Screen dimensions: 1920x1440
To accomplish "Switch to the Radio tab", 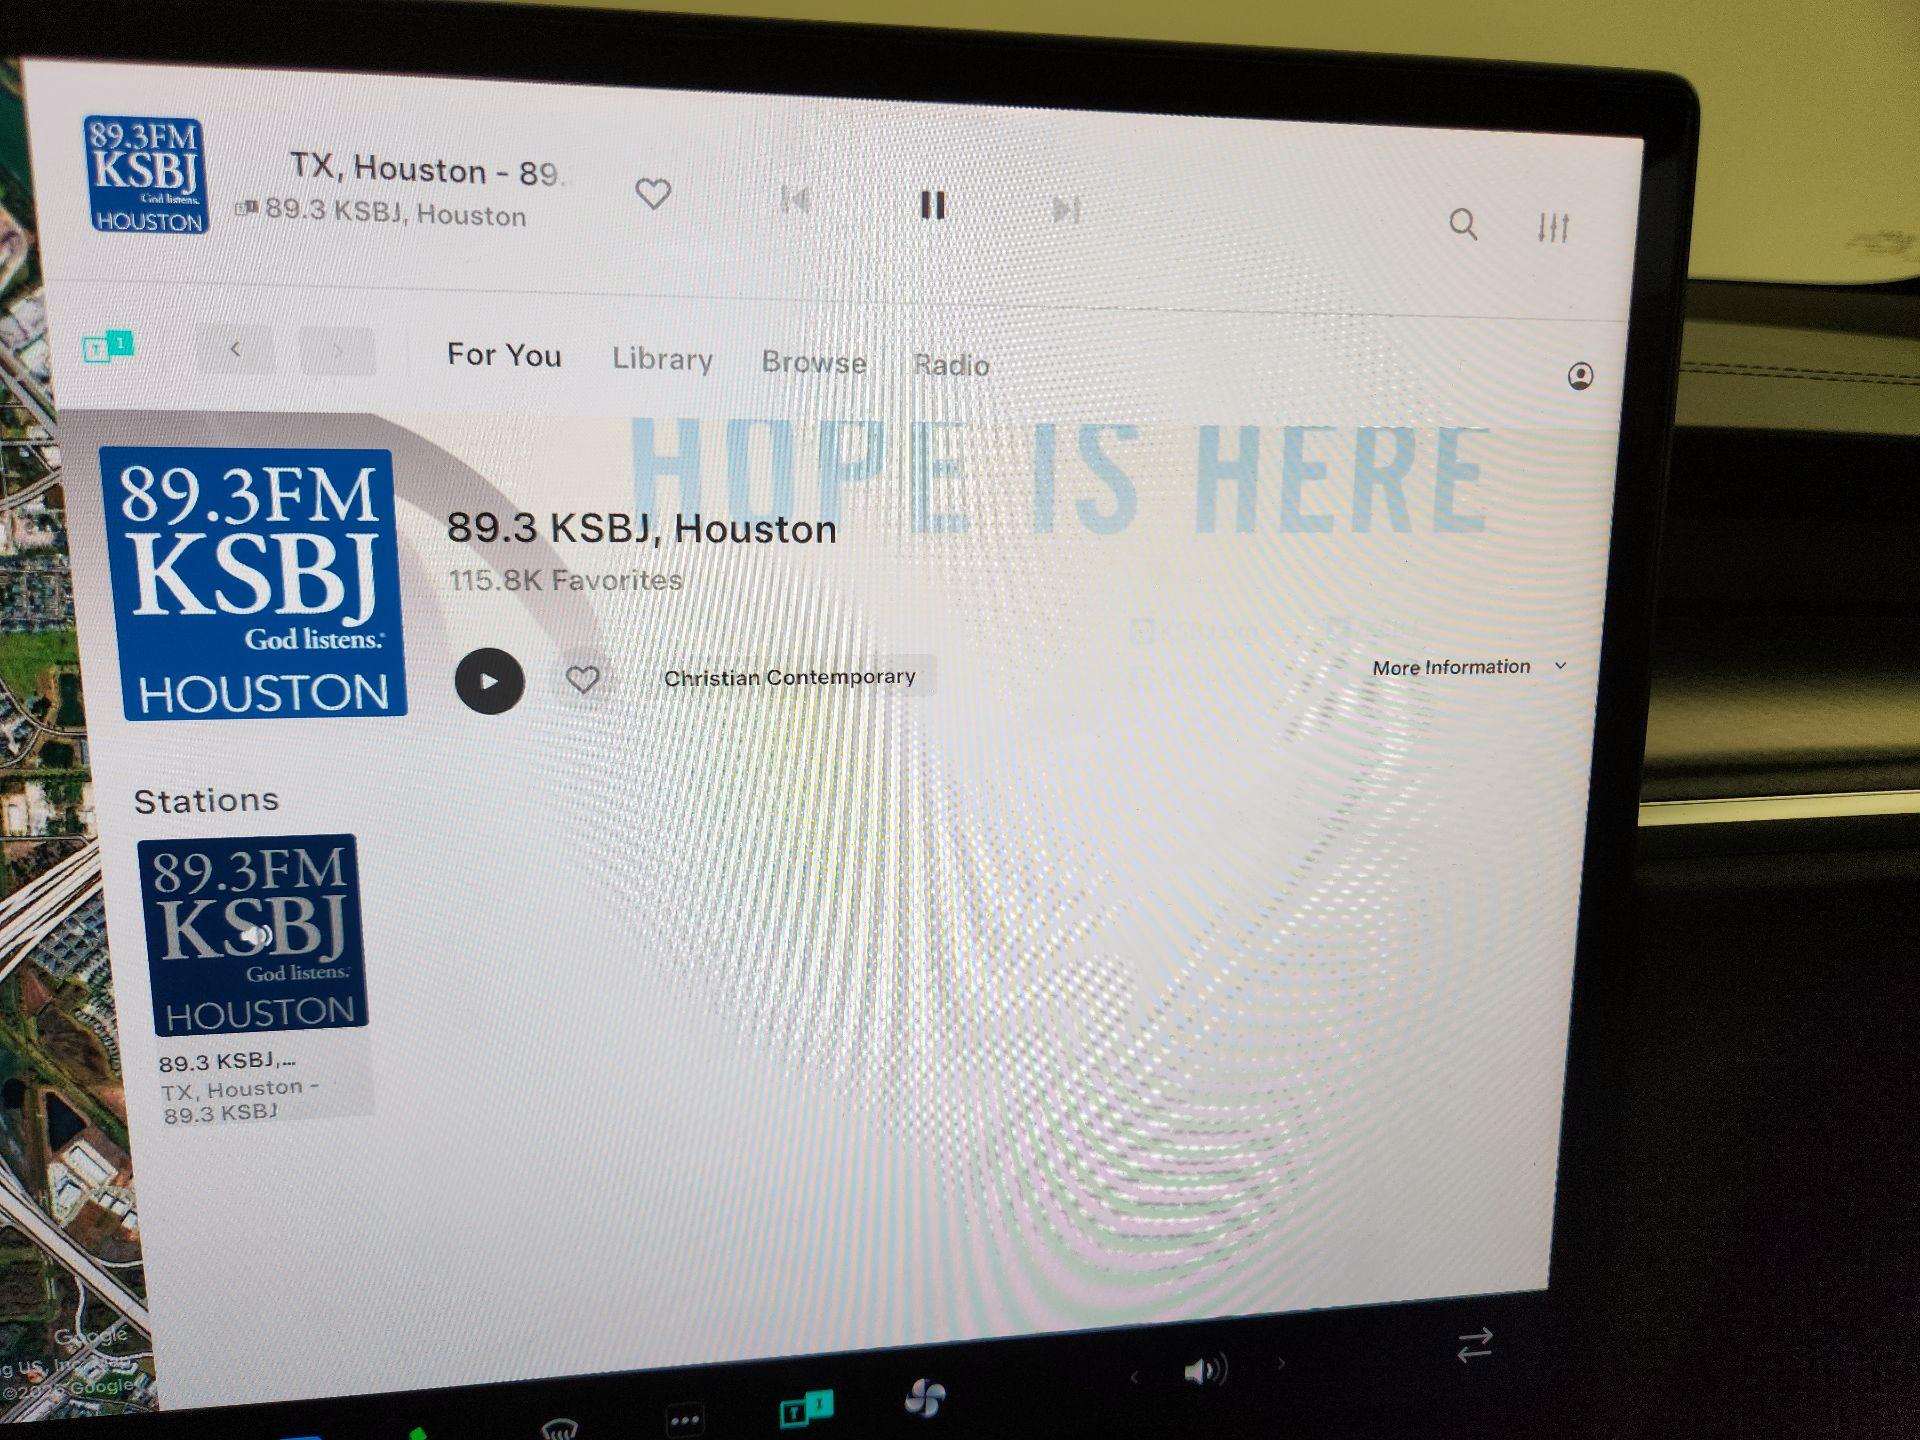I will 951,365.
